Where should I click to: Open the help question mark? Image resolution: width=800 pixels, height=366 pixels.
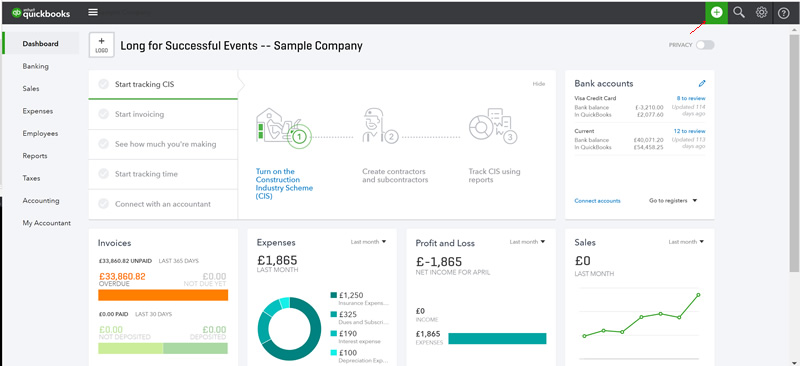(x=784, y=13)
